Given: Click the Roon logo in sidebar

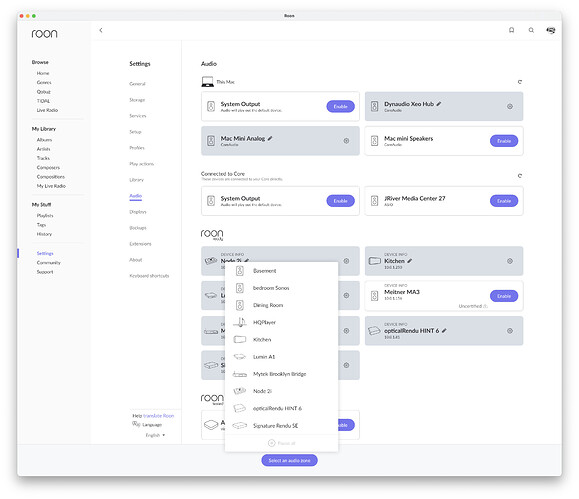Looking at the screenshot, I should click(44, 34).
